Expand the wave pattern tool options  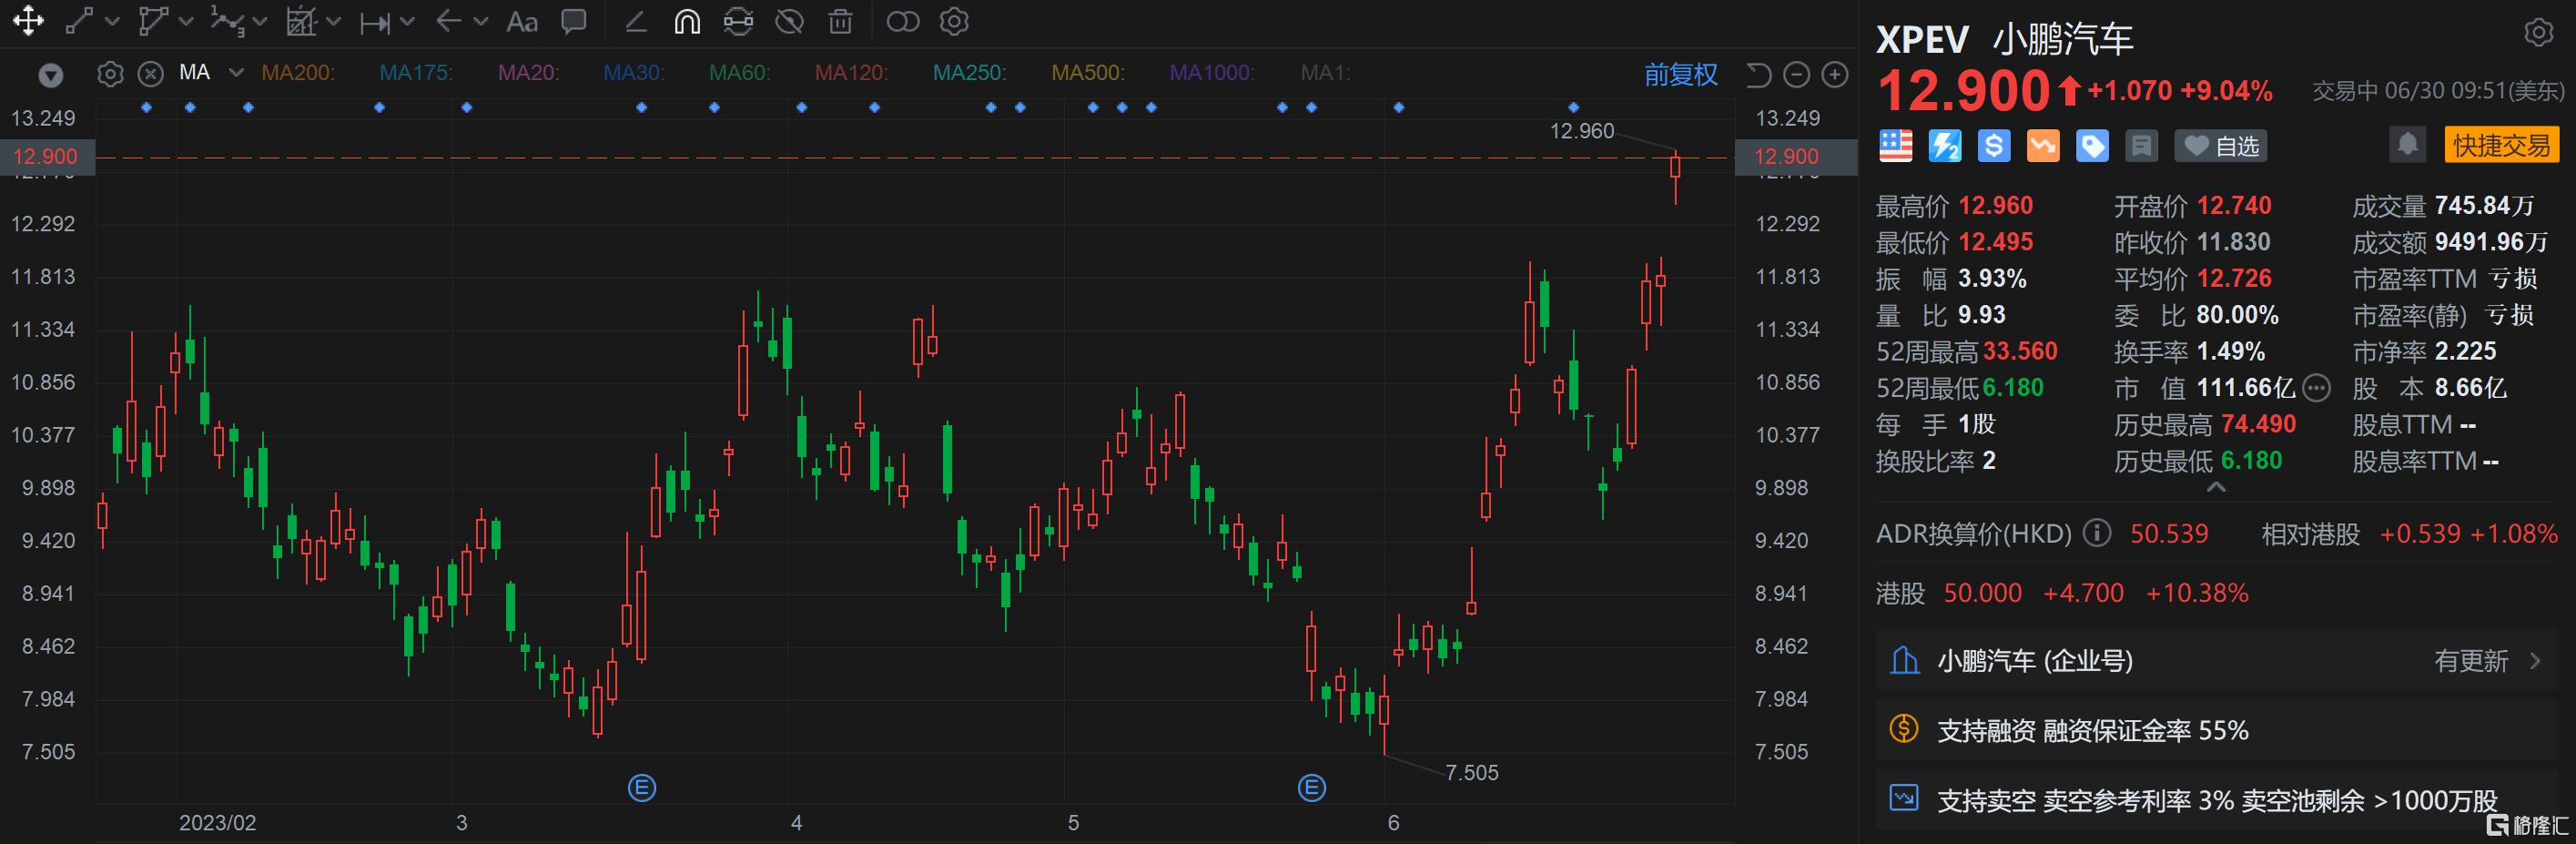tap(260, 21)
